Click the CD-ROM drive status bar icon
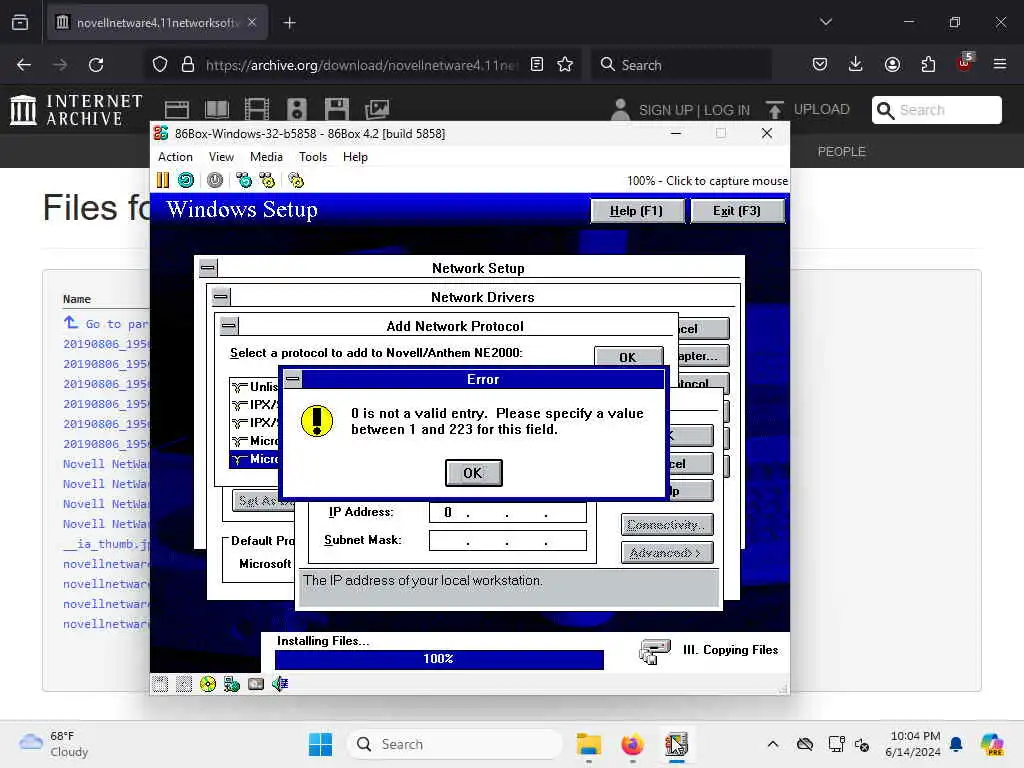 [x=208, y=684]
